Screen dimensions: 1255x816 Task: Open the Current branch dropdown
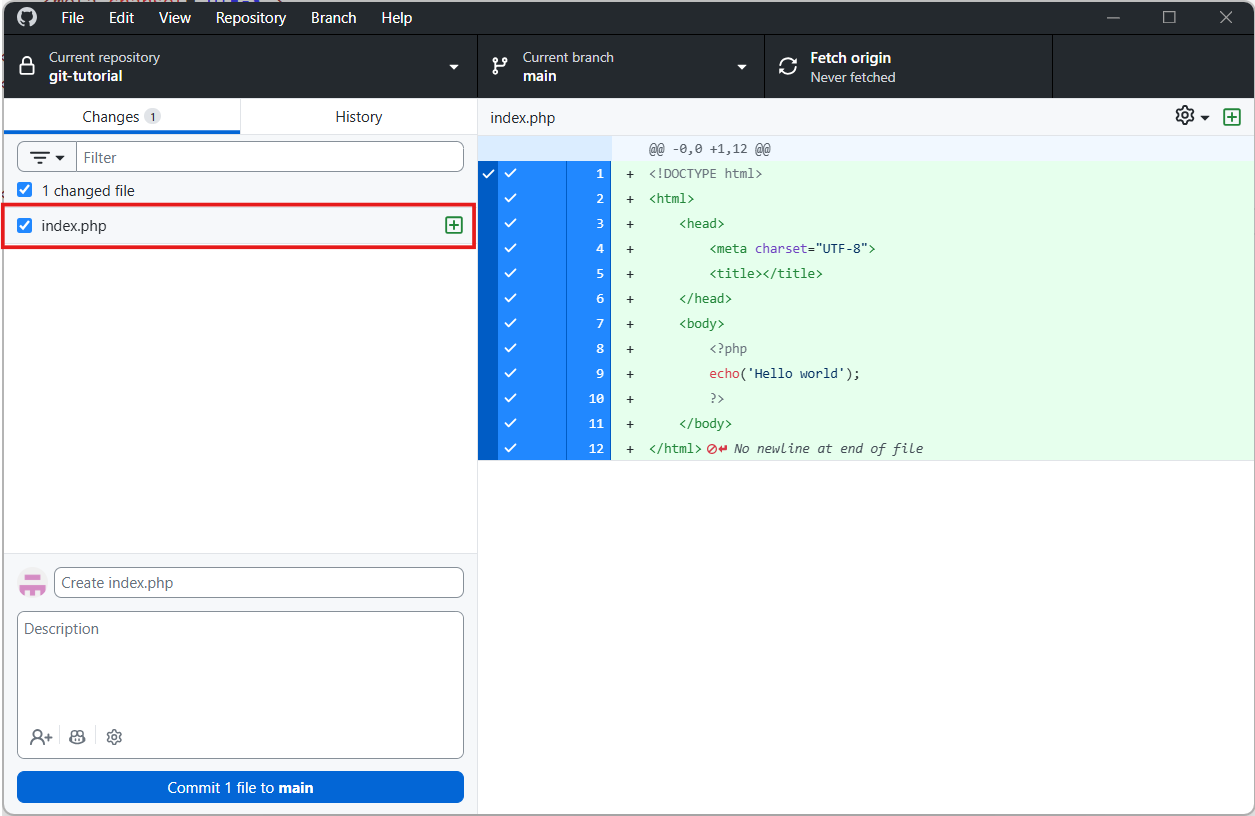pos(621,67)
